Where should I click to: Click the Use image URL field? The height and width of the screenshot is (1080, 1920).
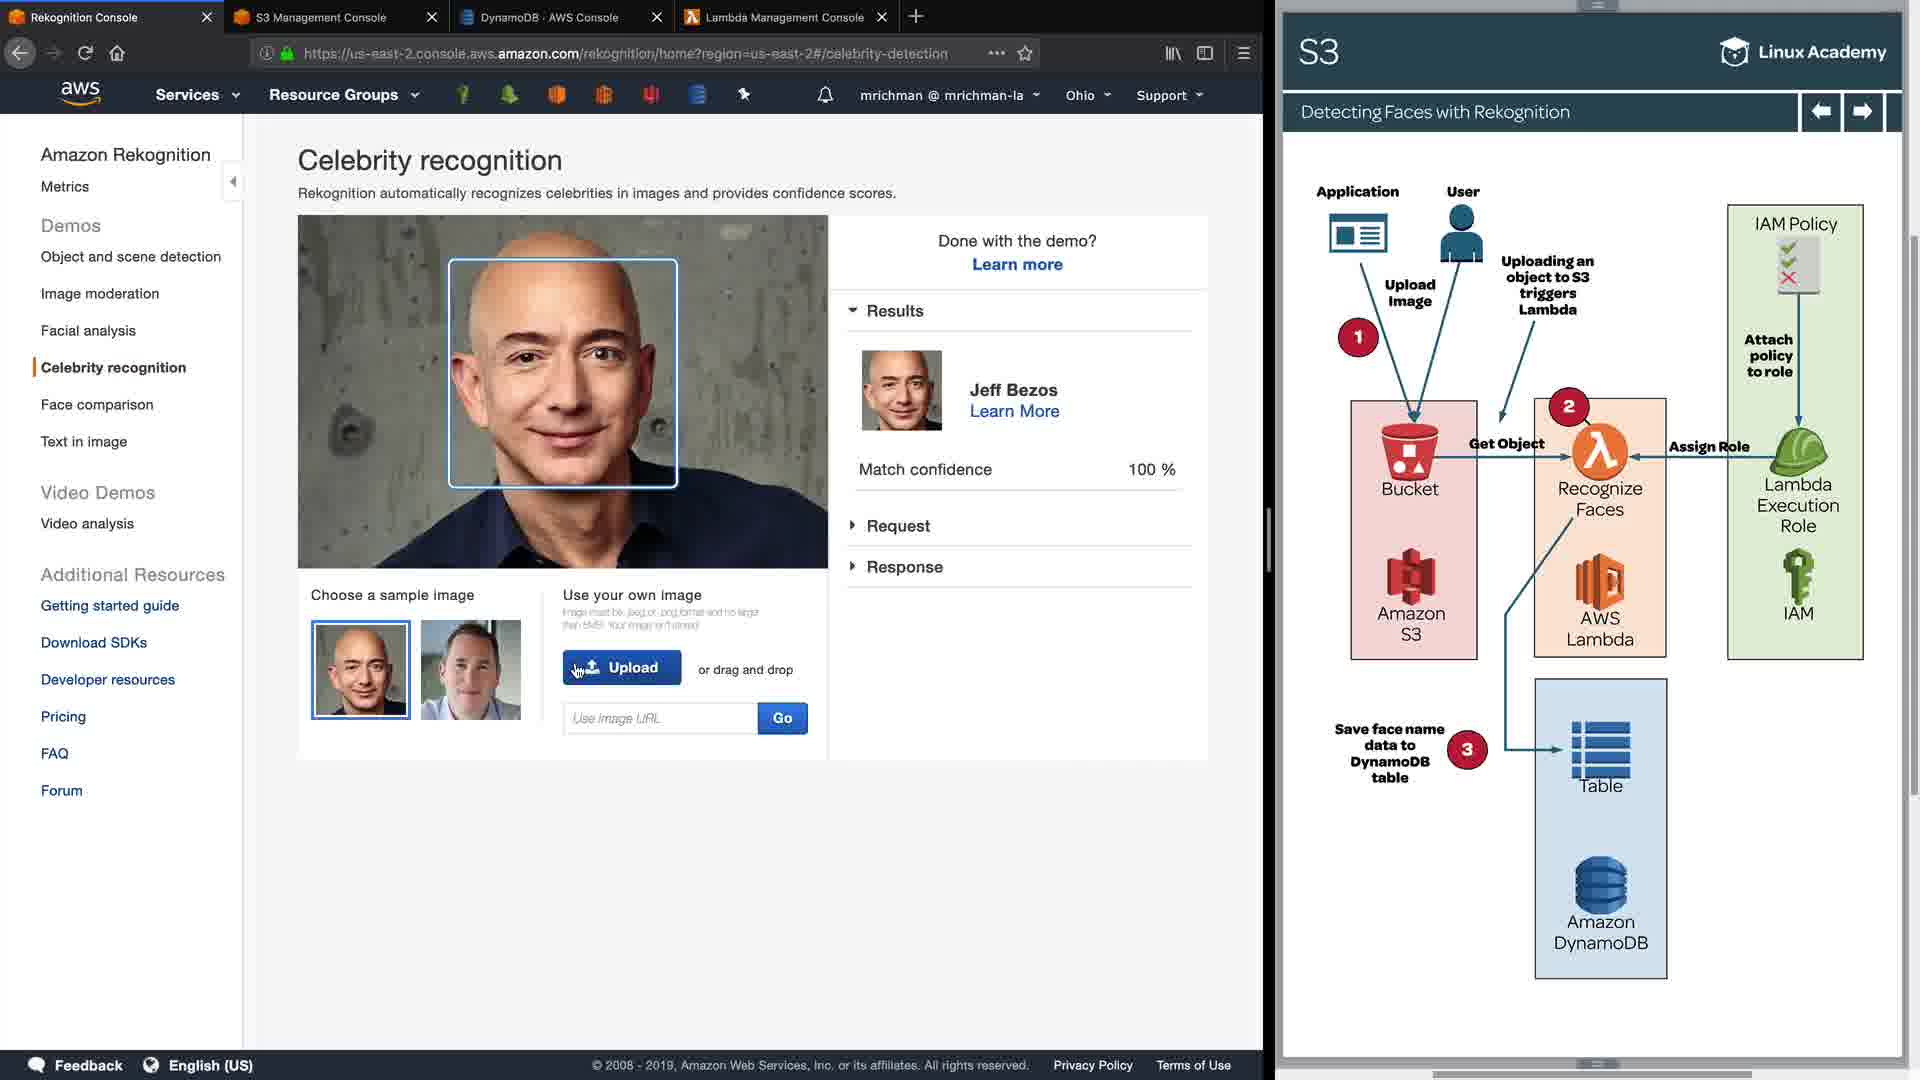(660, 718)
